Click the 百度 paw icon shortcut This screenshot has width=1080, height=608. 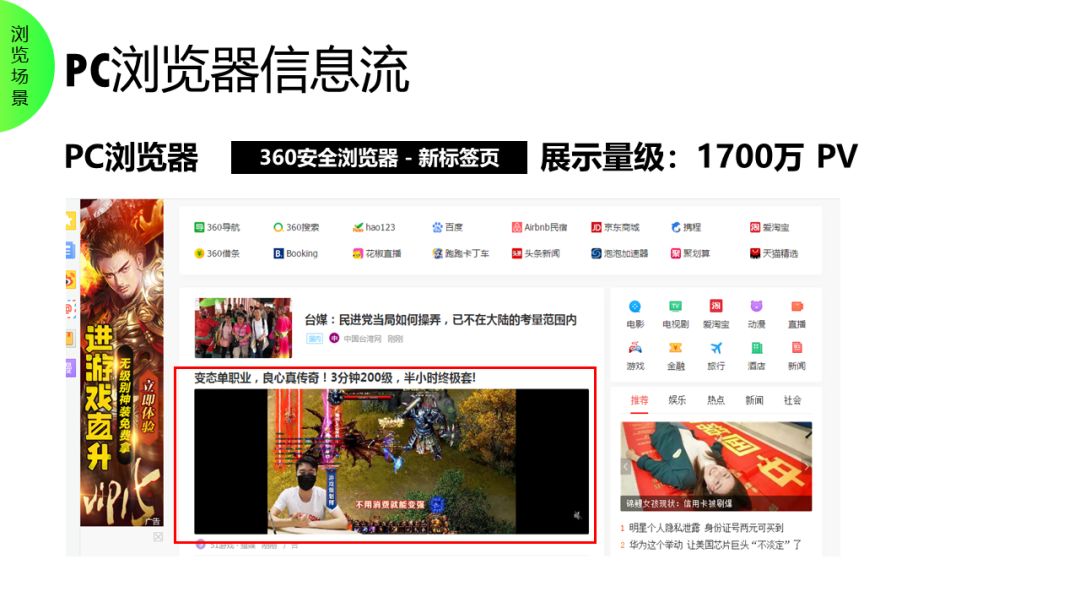437,227
